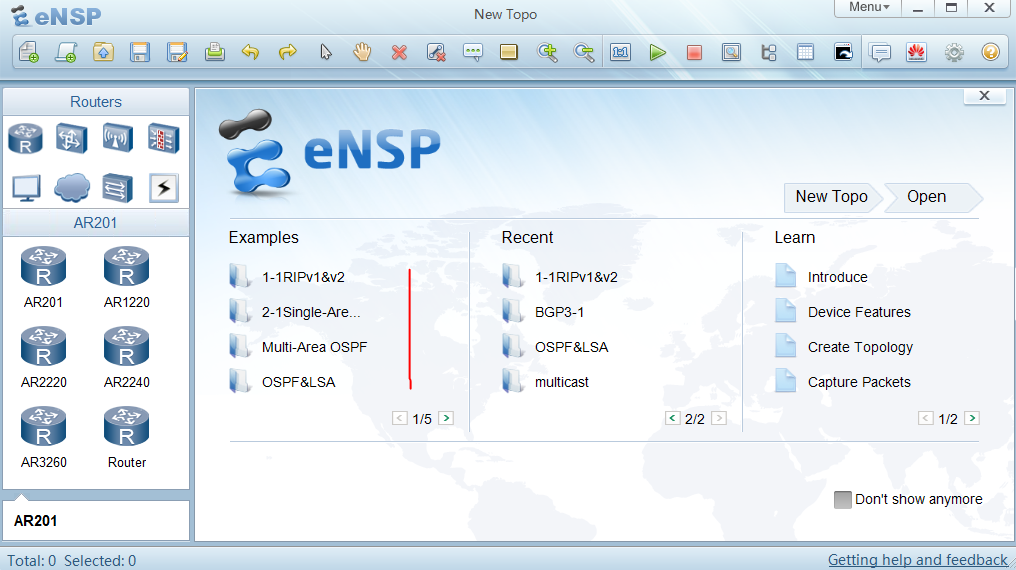
Task: Open the Menu dropdown
Action: coord(869,7)
